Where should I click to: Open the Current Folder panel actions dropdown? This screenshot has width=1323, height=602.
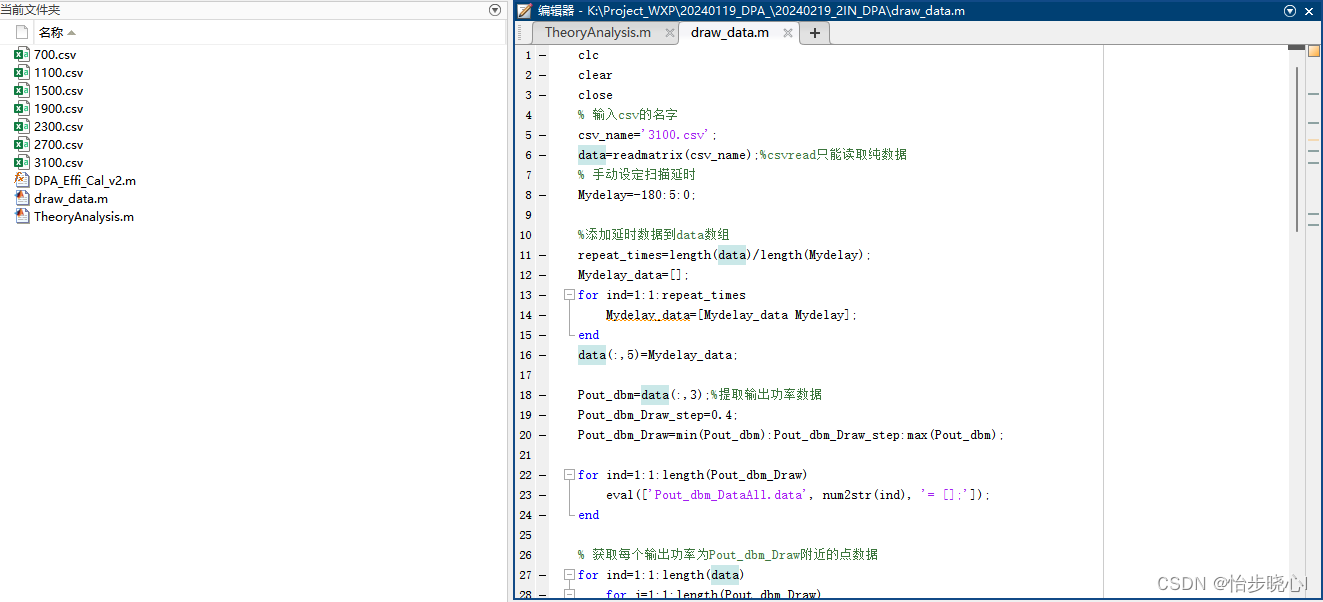click(494, 10)
